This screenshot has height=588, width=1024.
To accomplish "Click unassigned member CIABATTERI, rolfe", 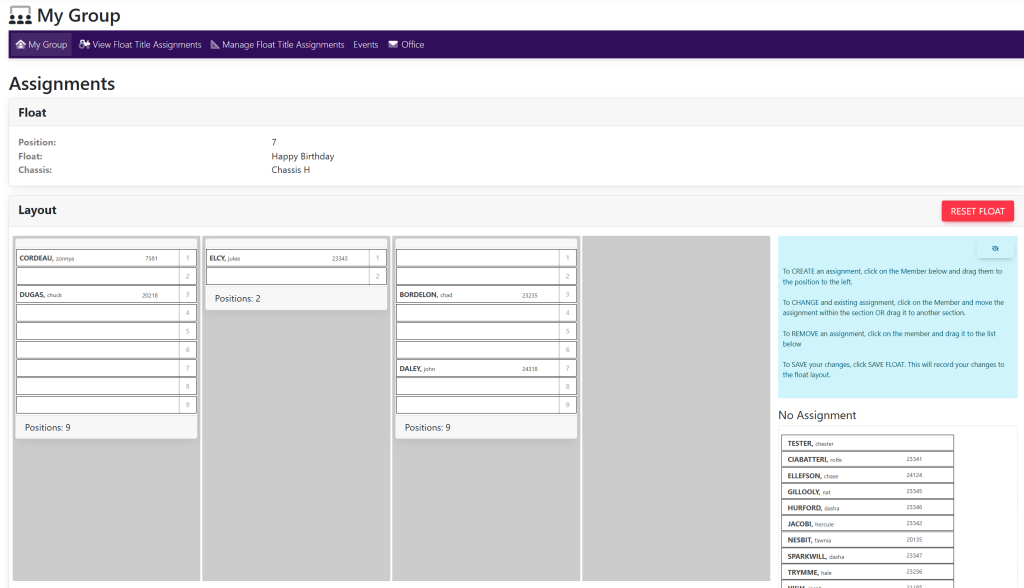I will click(x=866, y=459).
